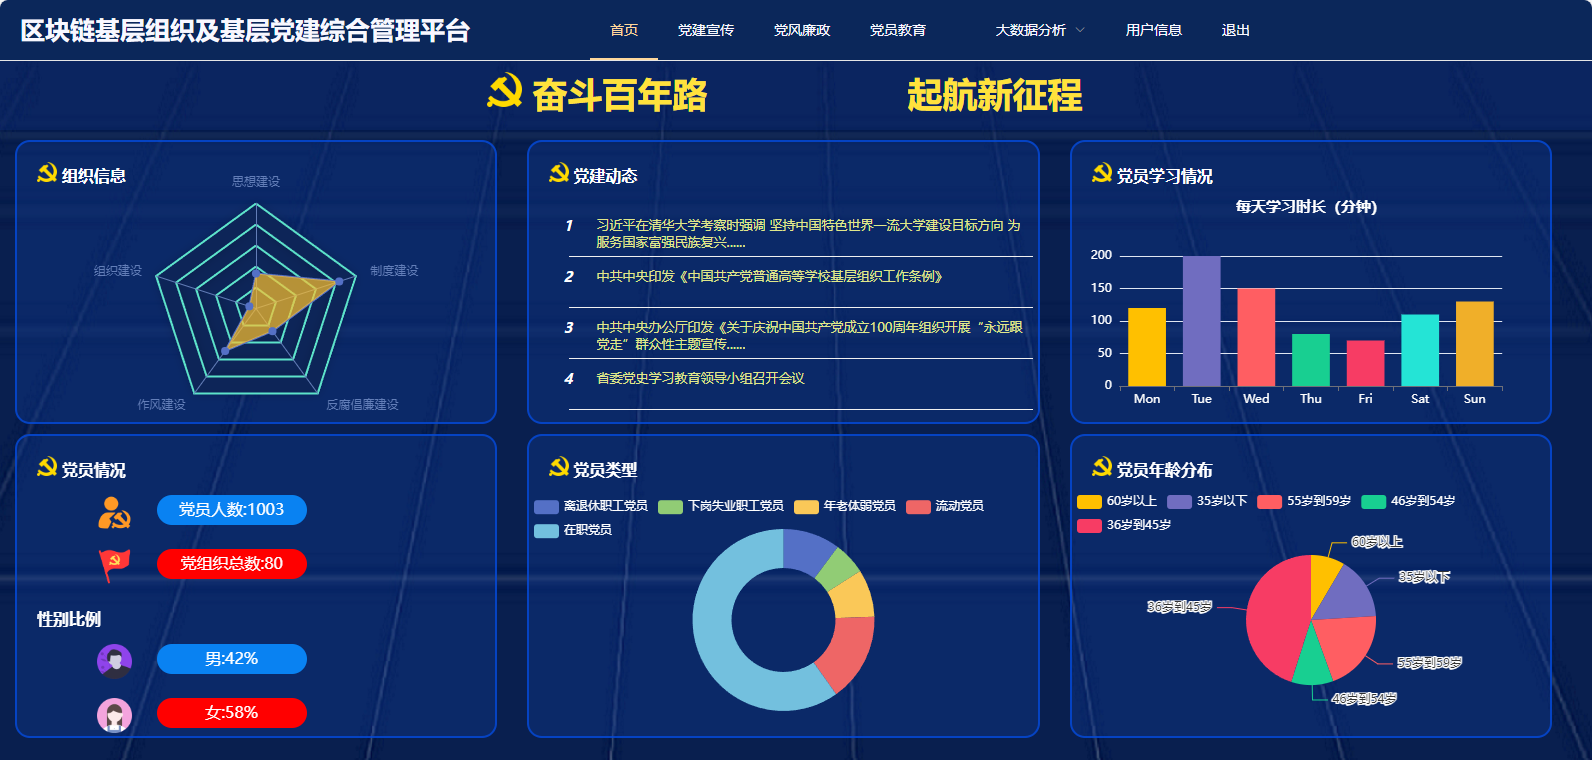
Task: Click the party emblem beside 奋斗百年路
Action: (505, 91)
